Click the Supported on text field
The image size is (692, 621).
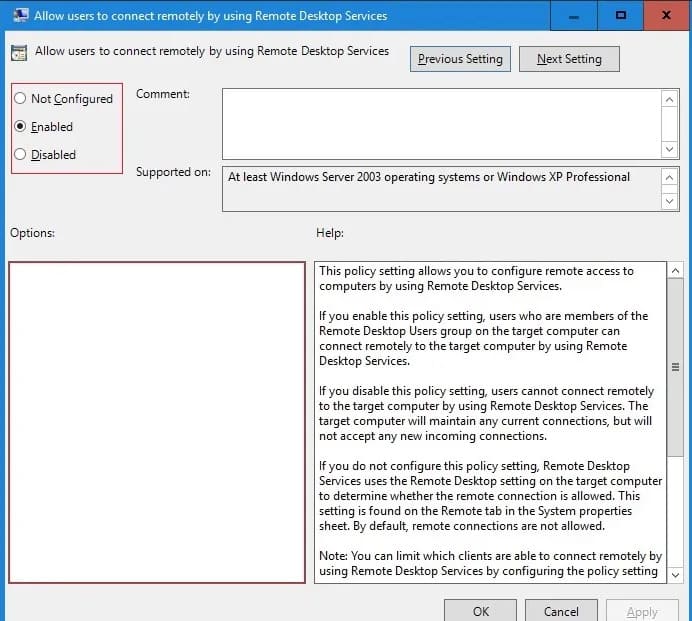(x=441, y=189)
